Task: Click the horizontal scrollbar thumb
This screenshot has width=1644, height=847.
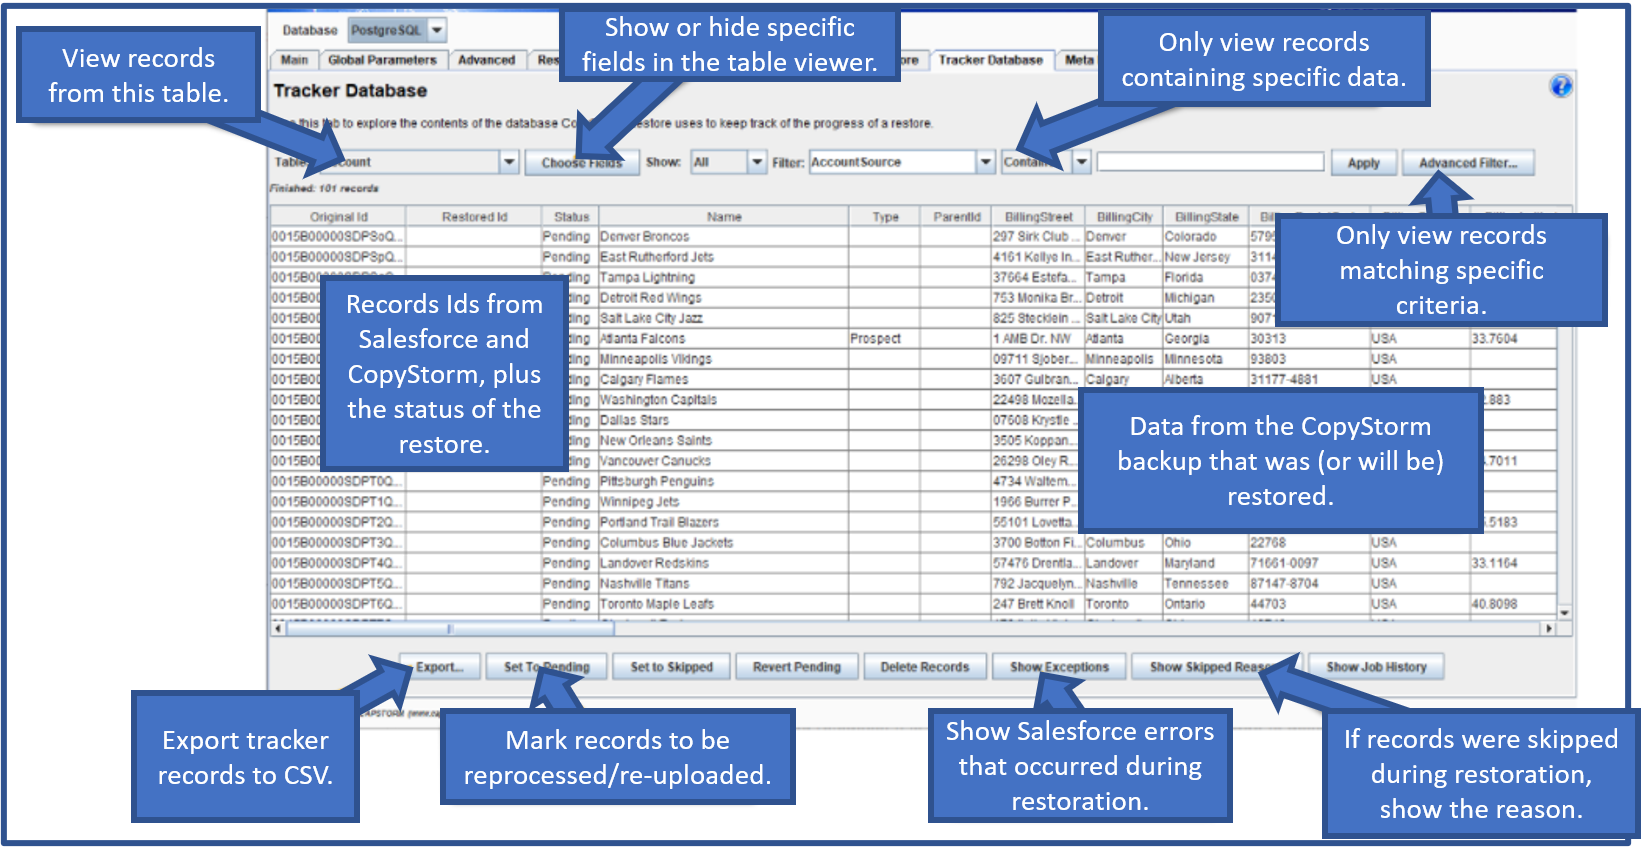Action: (x=451, y=629)
